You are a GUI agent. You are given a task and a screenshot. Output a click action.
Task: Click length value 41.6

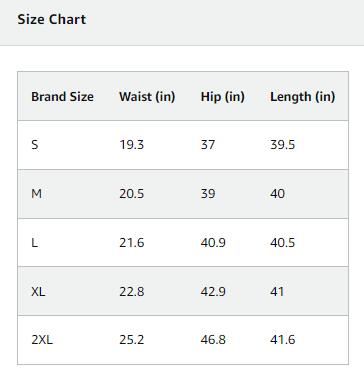point(283,340)
